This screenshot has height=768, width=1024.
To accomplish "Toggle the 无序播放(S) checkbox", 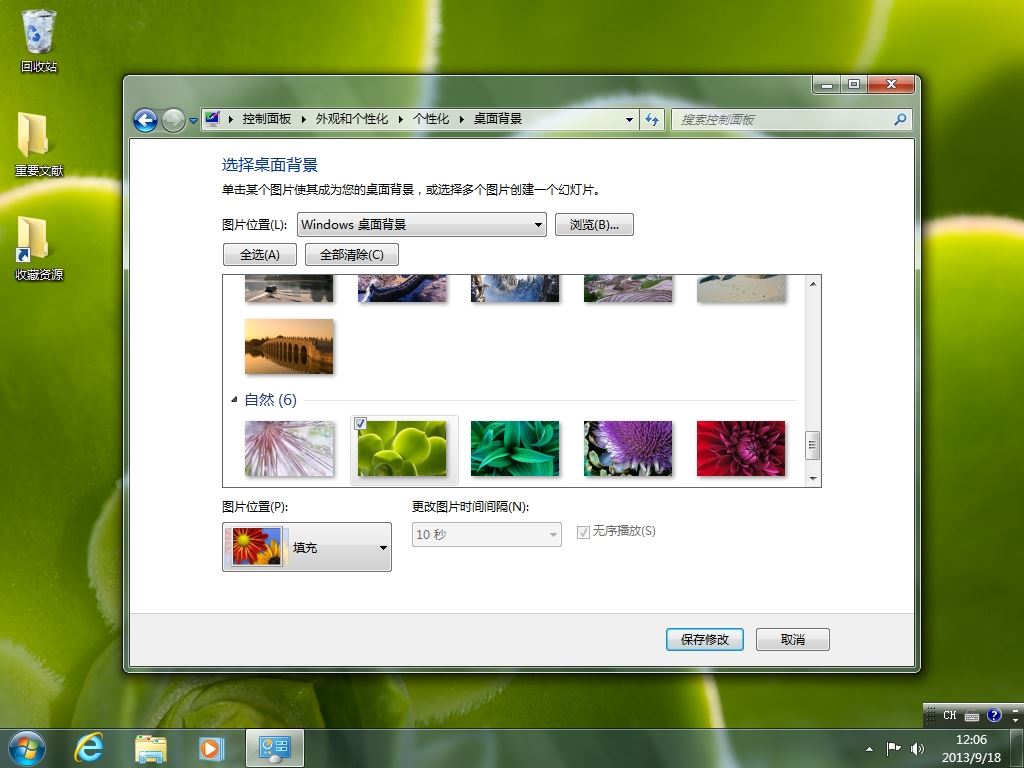I will coord(583,533).
